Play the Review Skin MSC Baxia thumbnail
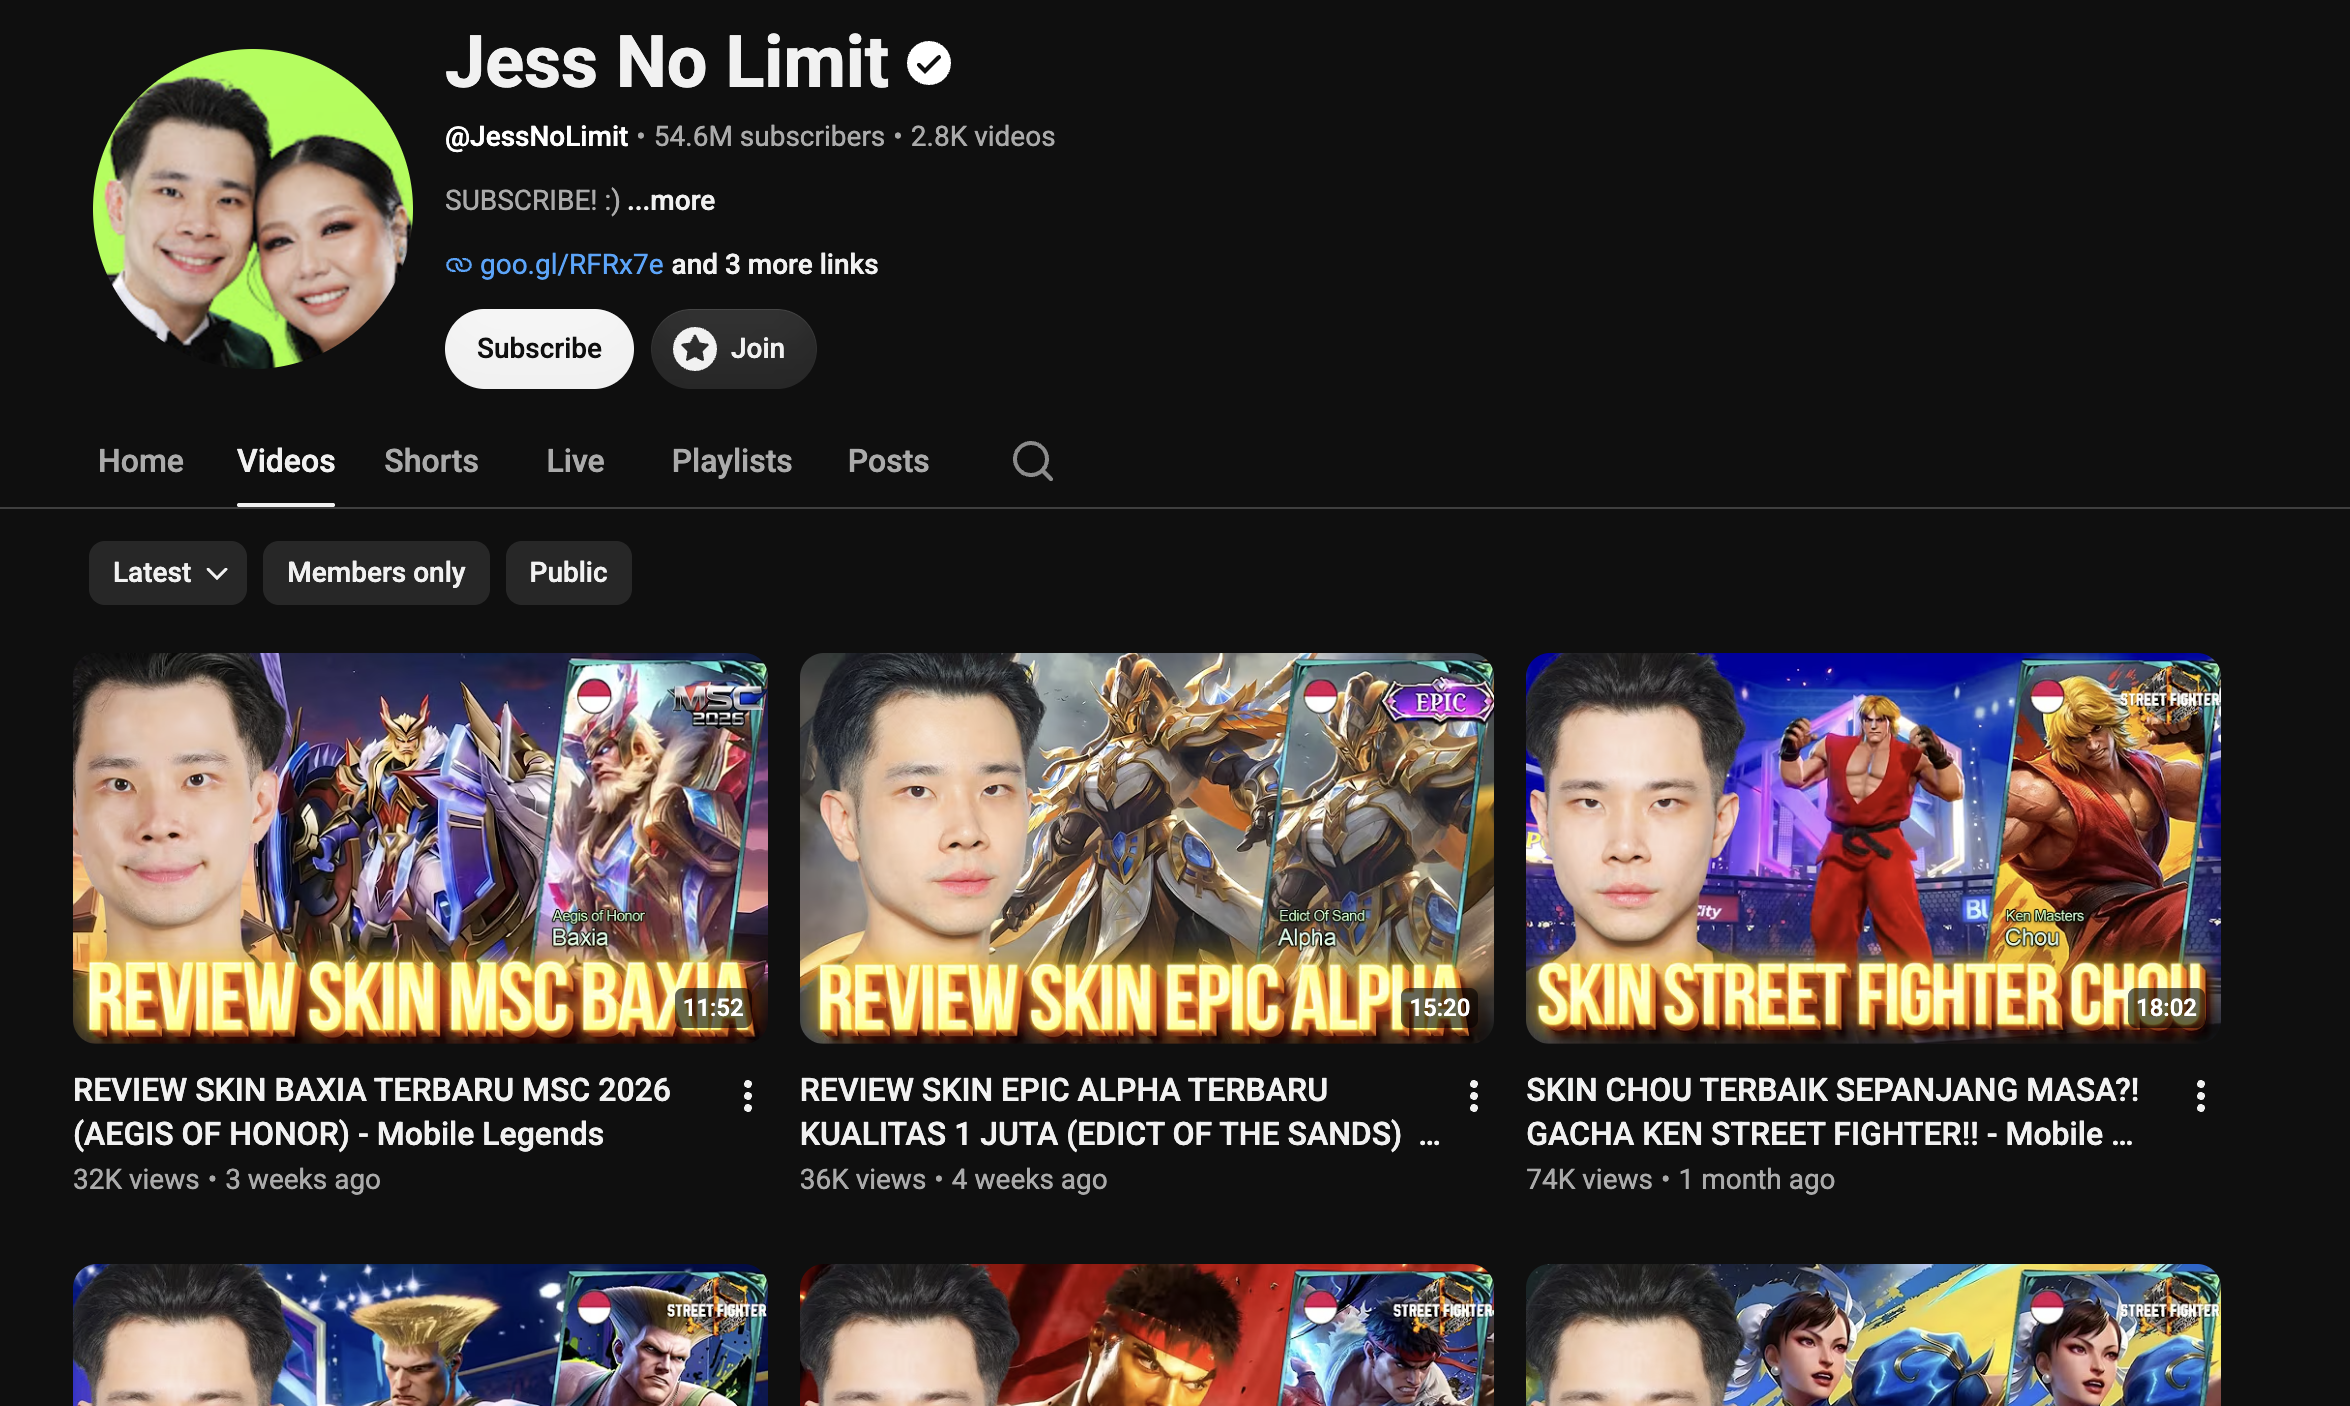The height and width of the screenshot is (1406, 2350). pos(420,848)
